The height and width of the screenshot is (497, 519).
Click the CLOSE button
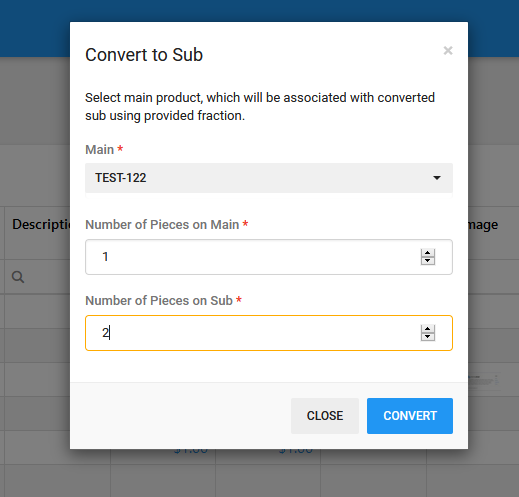[325, 416]
